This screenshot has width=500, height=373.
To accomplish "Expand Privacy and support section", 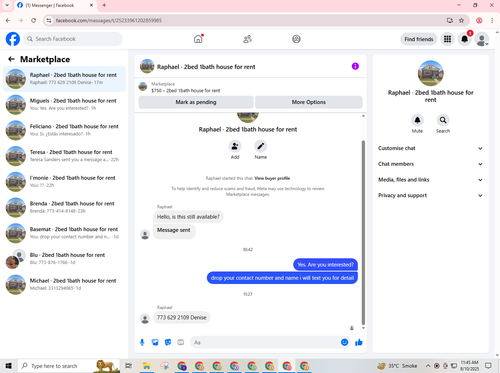I will [x=430, y=195].
